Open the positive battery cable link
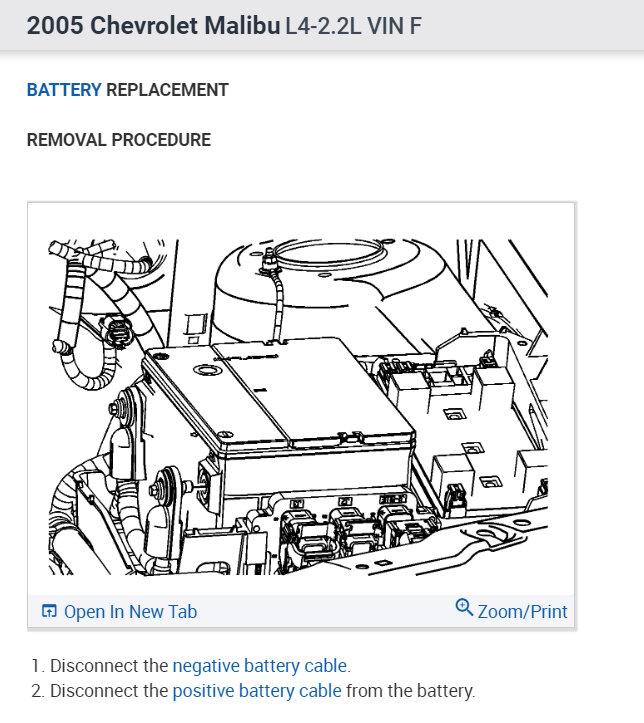The width and height of the screenshot is (644, 723). (x=257, y=691)
